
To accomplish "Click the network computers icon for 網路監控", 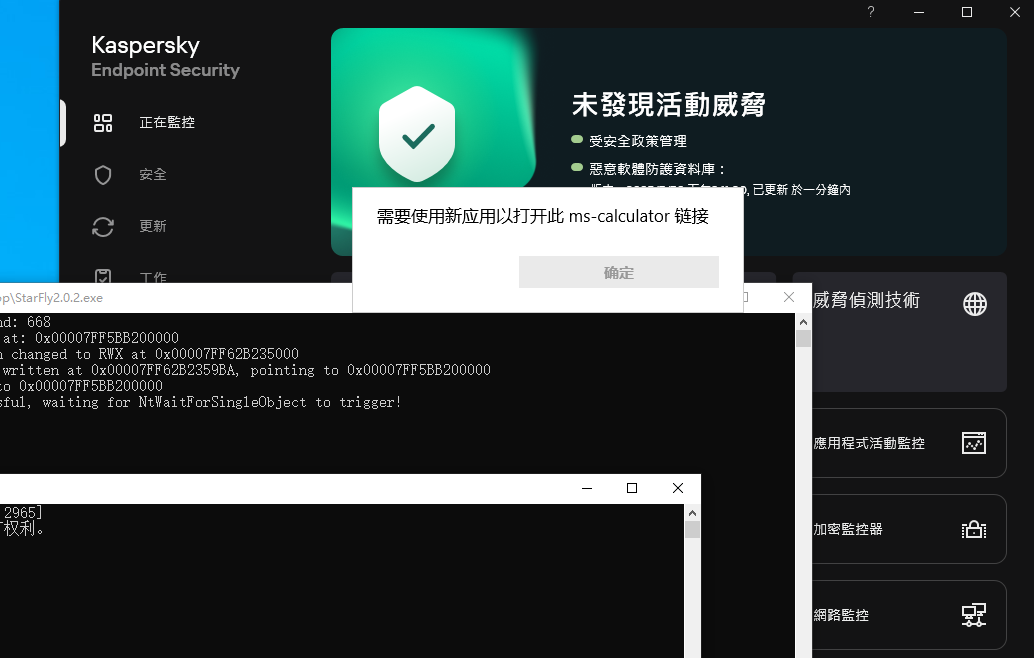I will (974, 615).
